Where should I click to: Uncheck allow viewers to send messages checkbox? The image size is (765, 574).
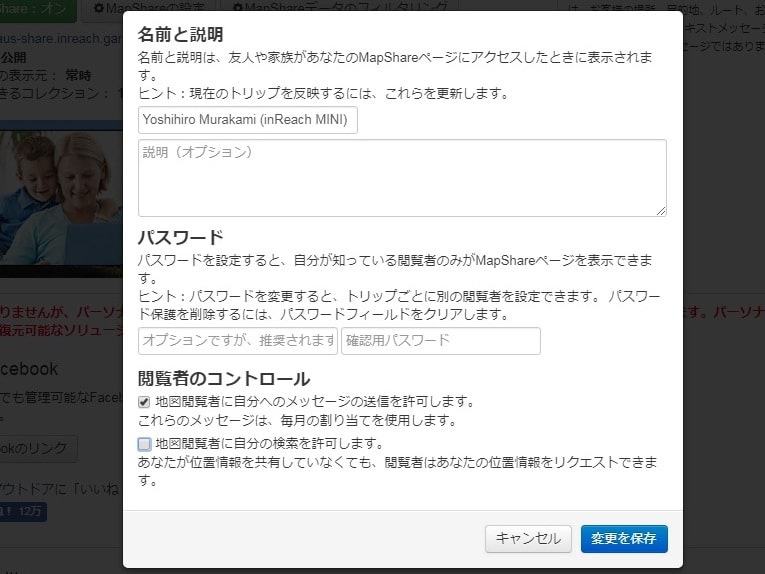pyautogui.click(x=144, y=402)
